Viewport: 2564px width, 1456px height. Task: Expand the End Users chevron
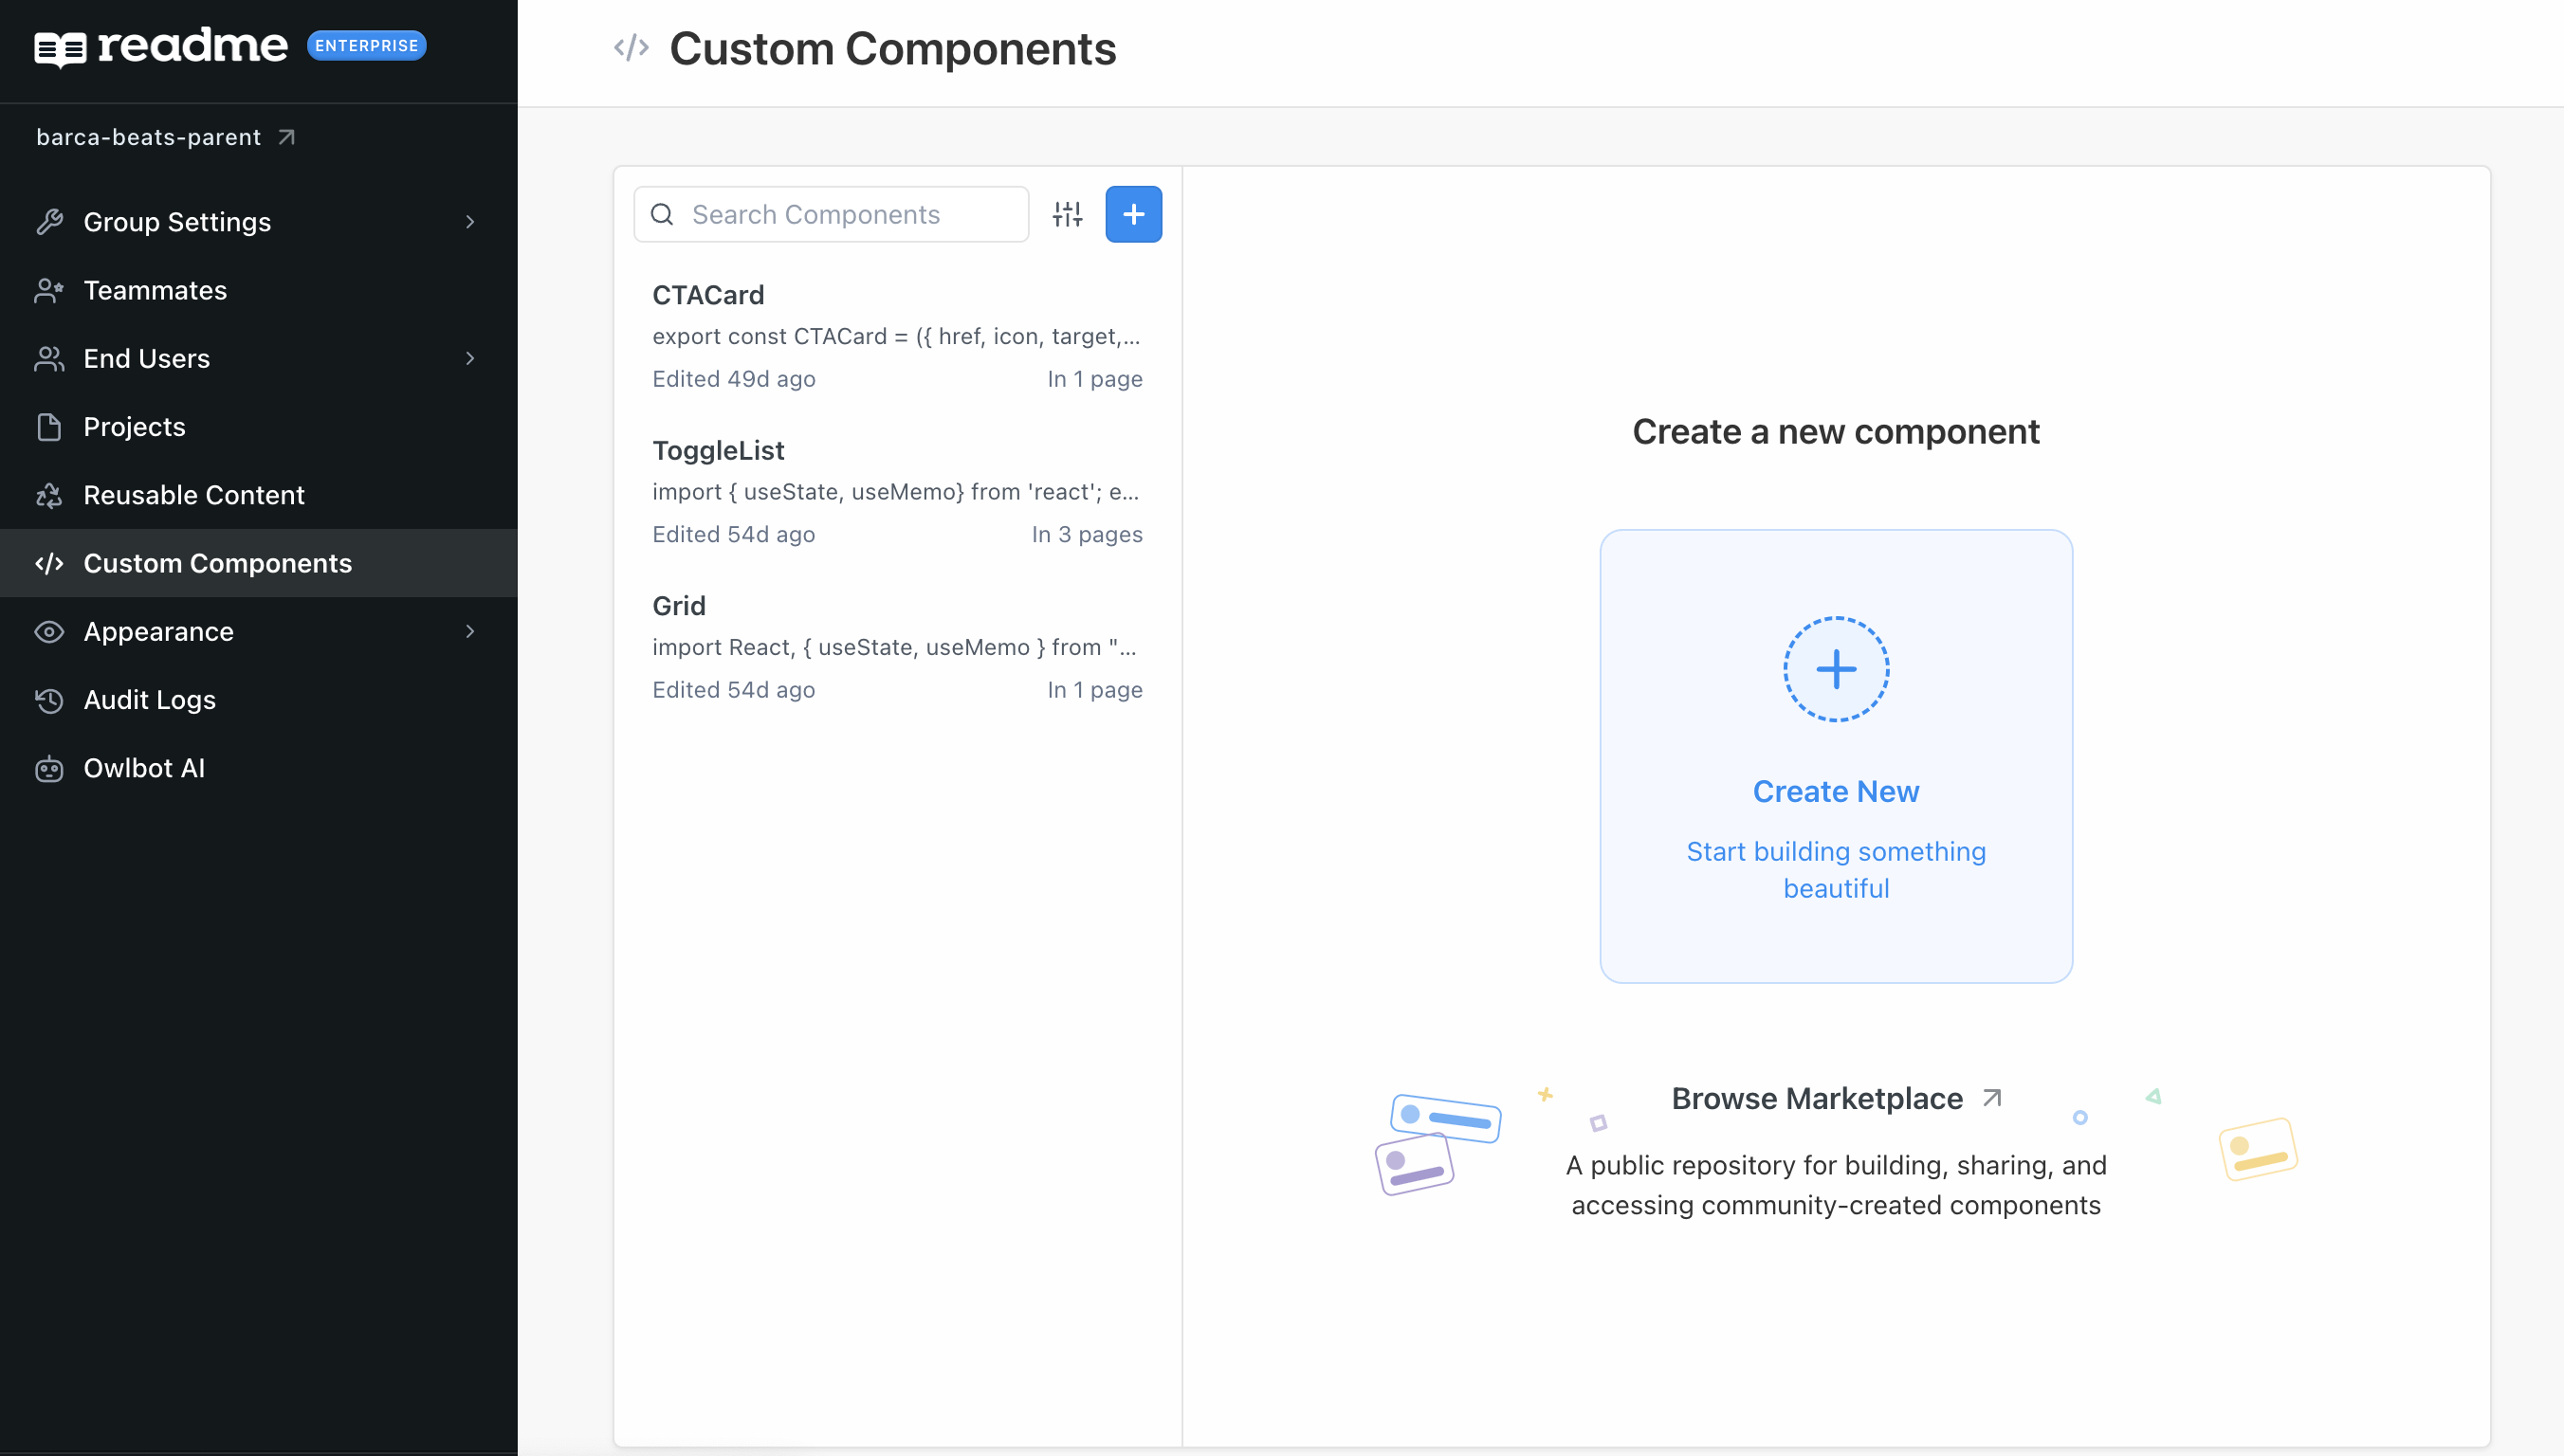(470, 358)
